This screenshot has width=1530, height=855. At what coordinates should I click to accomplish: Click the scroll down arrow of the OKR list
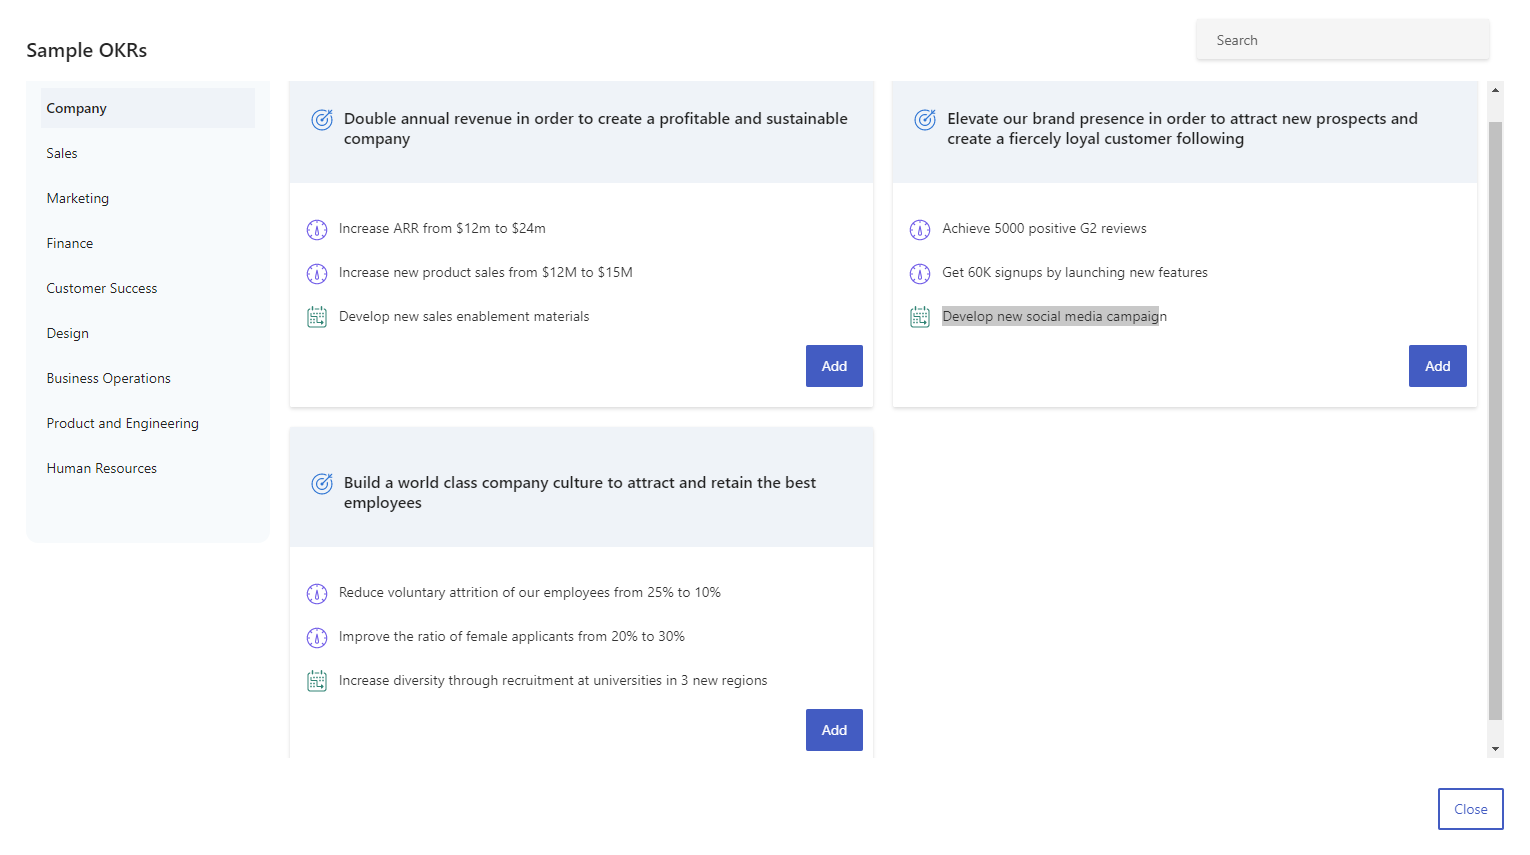click(1496, 749)
